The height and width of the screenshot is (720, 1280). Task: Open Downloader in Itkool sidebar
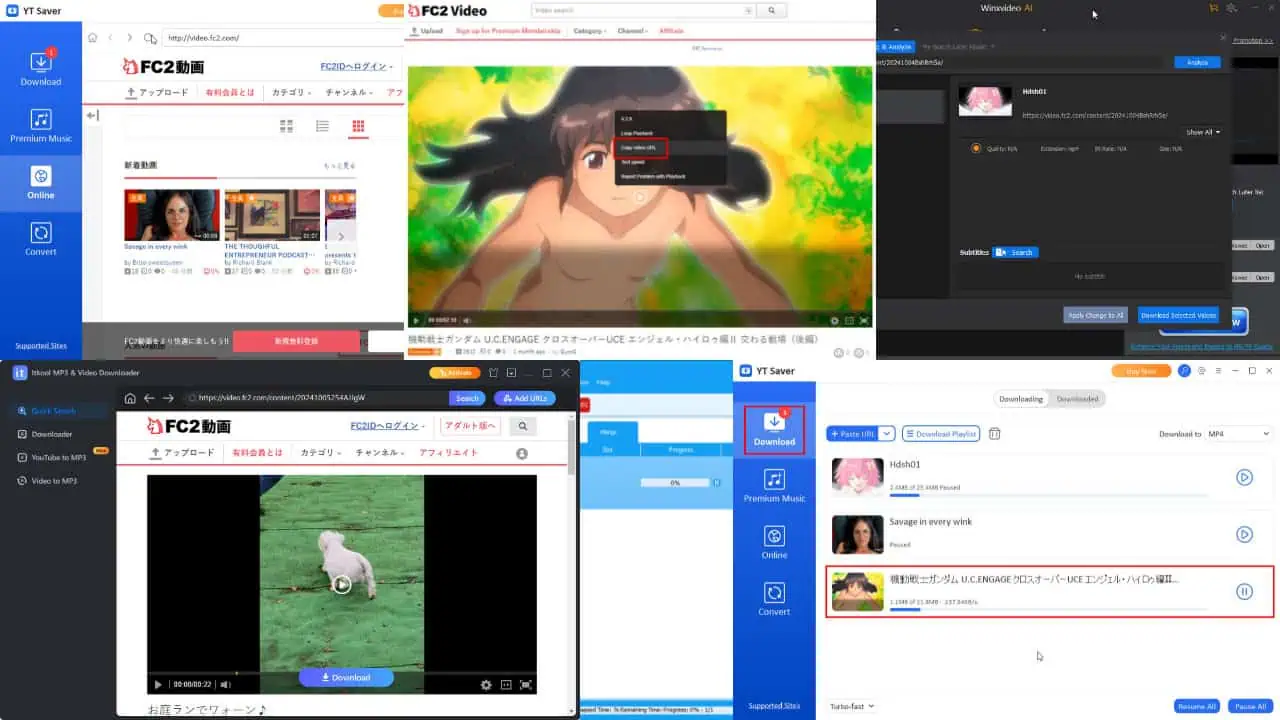tap(45, 434)
